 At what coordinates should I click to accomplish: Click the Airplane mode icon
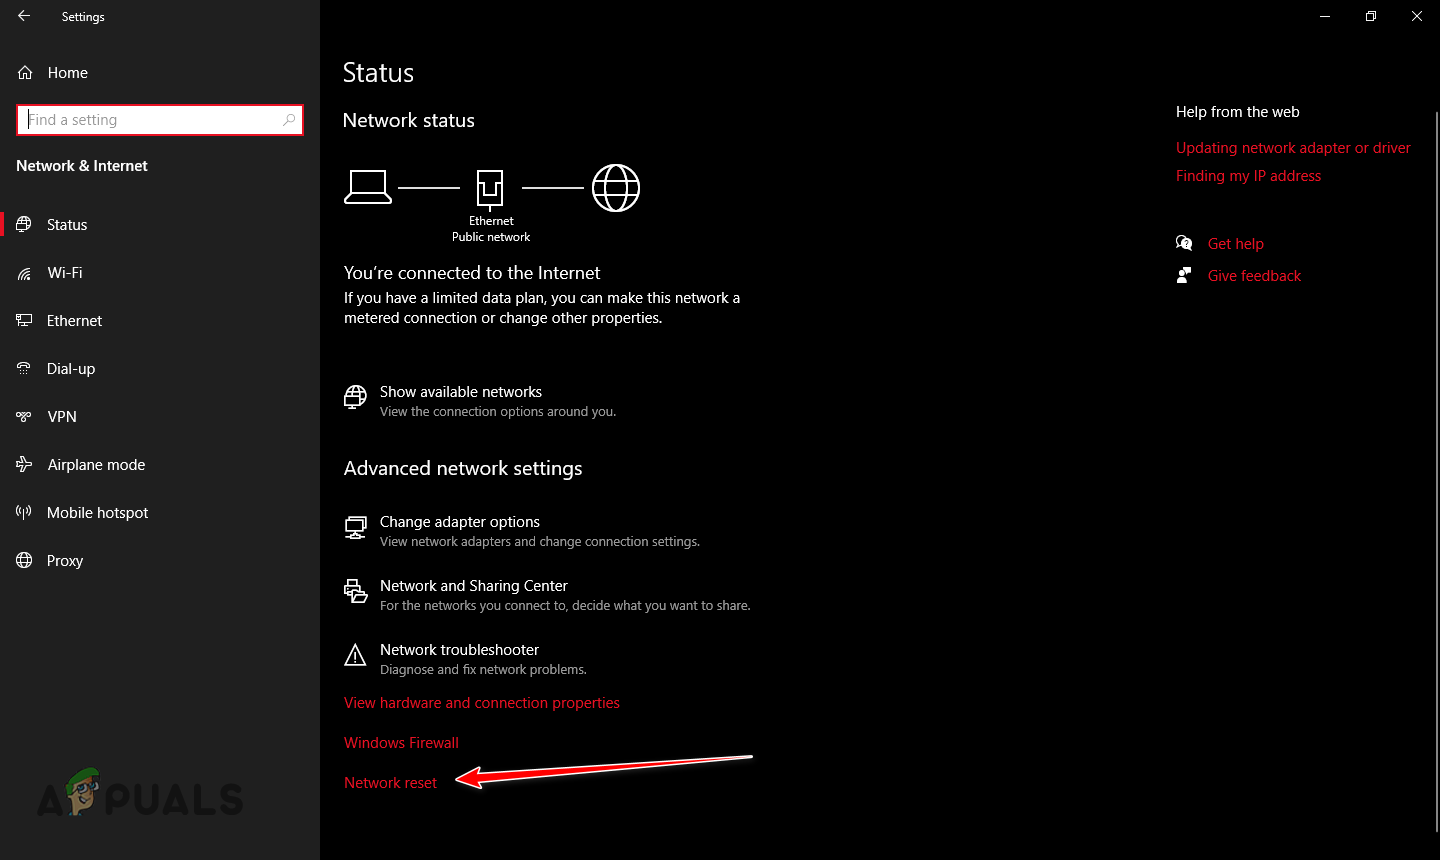23,464
